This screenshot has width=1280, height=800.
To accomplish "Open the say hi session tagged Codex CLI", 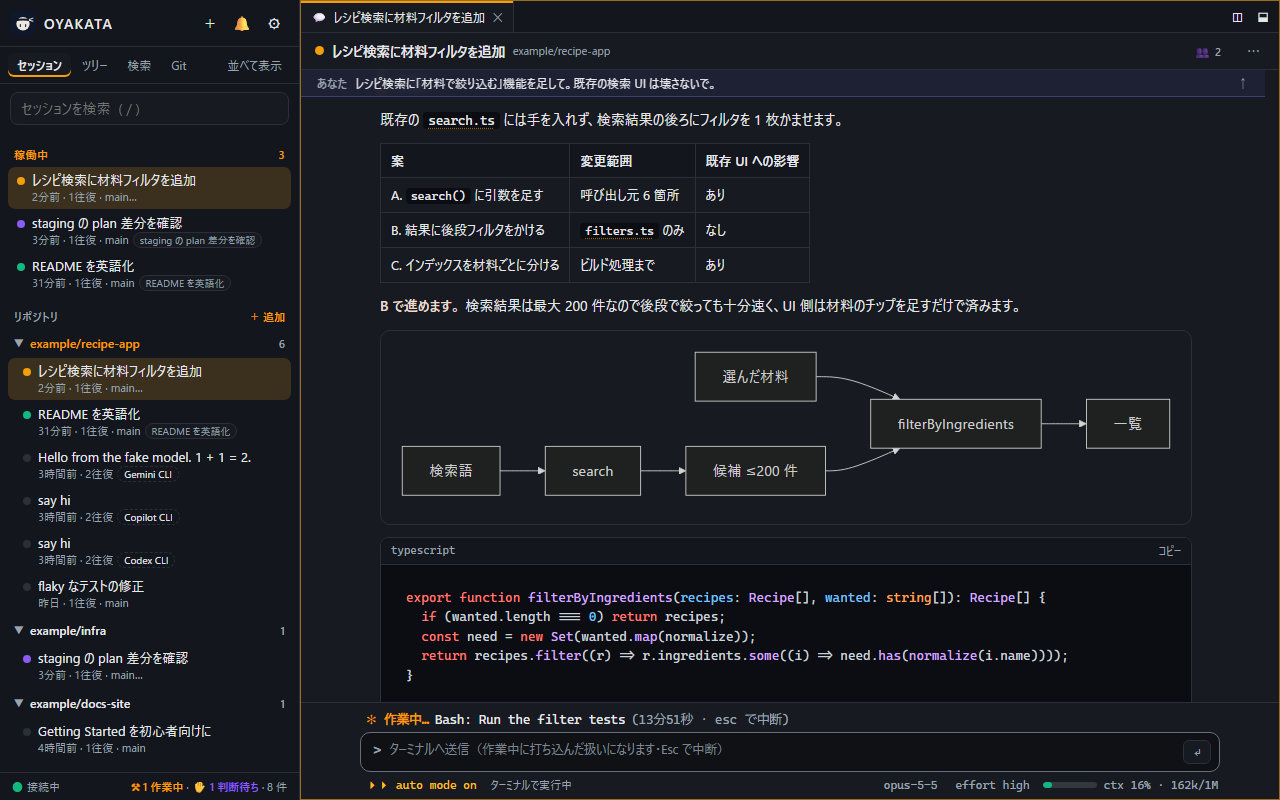I will 149,551.
